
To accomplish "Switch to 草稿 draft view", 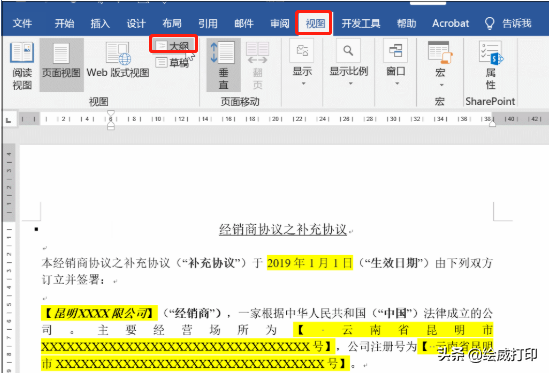I will click(172, 63).
